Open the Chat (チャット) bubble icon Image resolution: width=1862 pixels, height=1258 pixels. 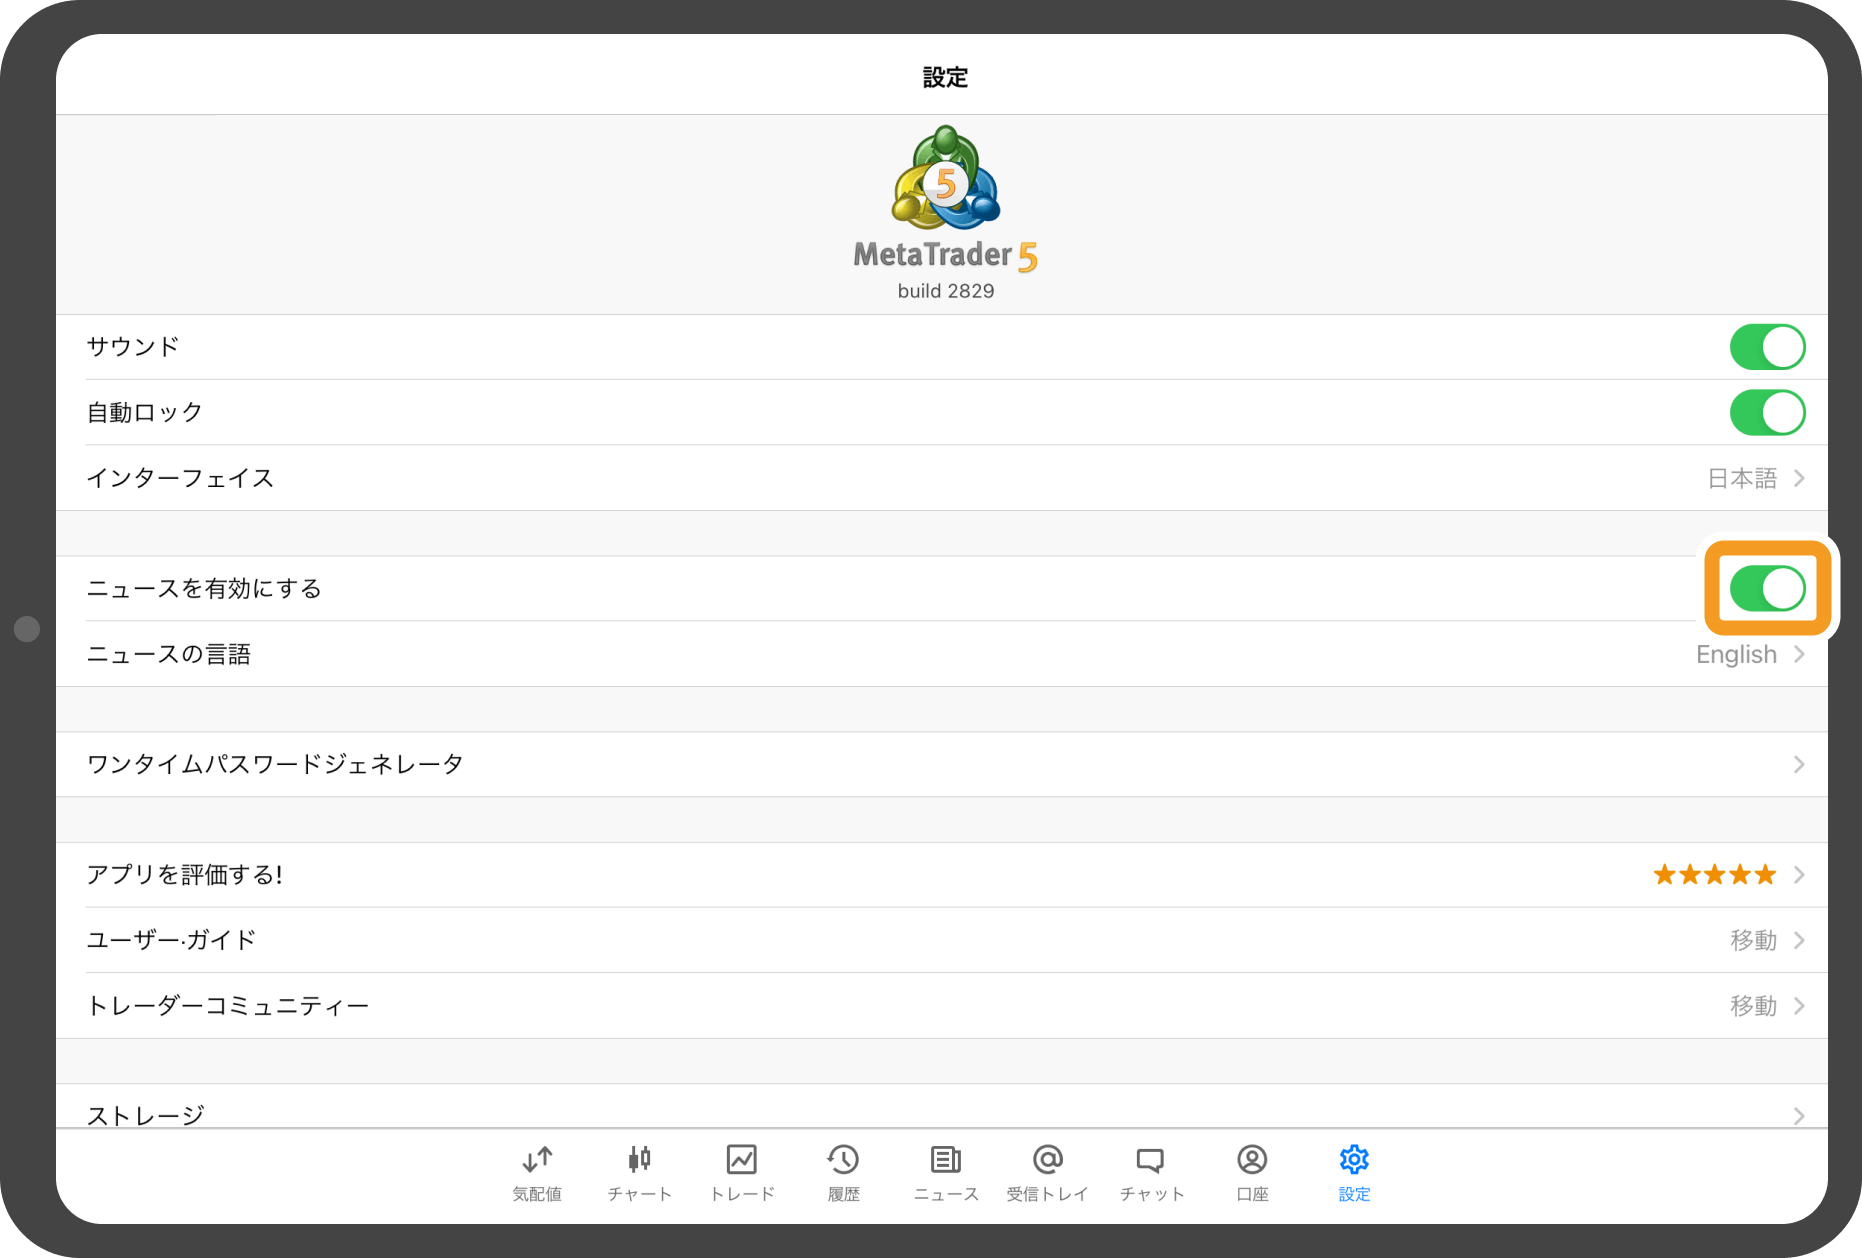[x=1150, y=1160]
